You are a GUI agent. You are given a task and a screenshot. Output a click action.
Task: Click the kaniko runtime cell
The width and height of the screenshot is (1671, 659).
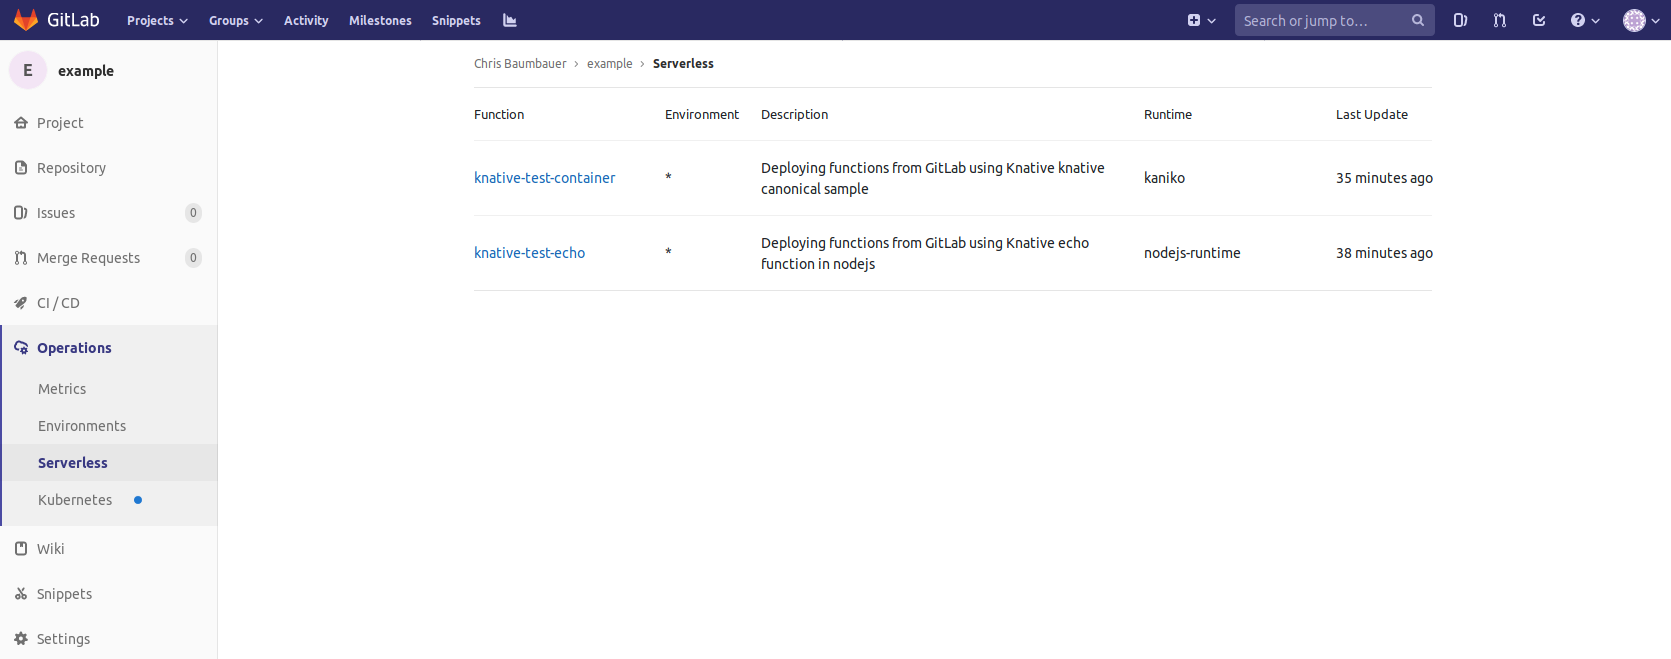tap(1164, 178)
